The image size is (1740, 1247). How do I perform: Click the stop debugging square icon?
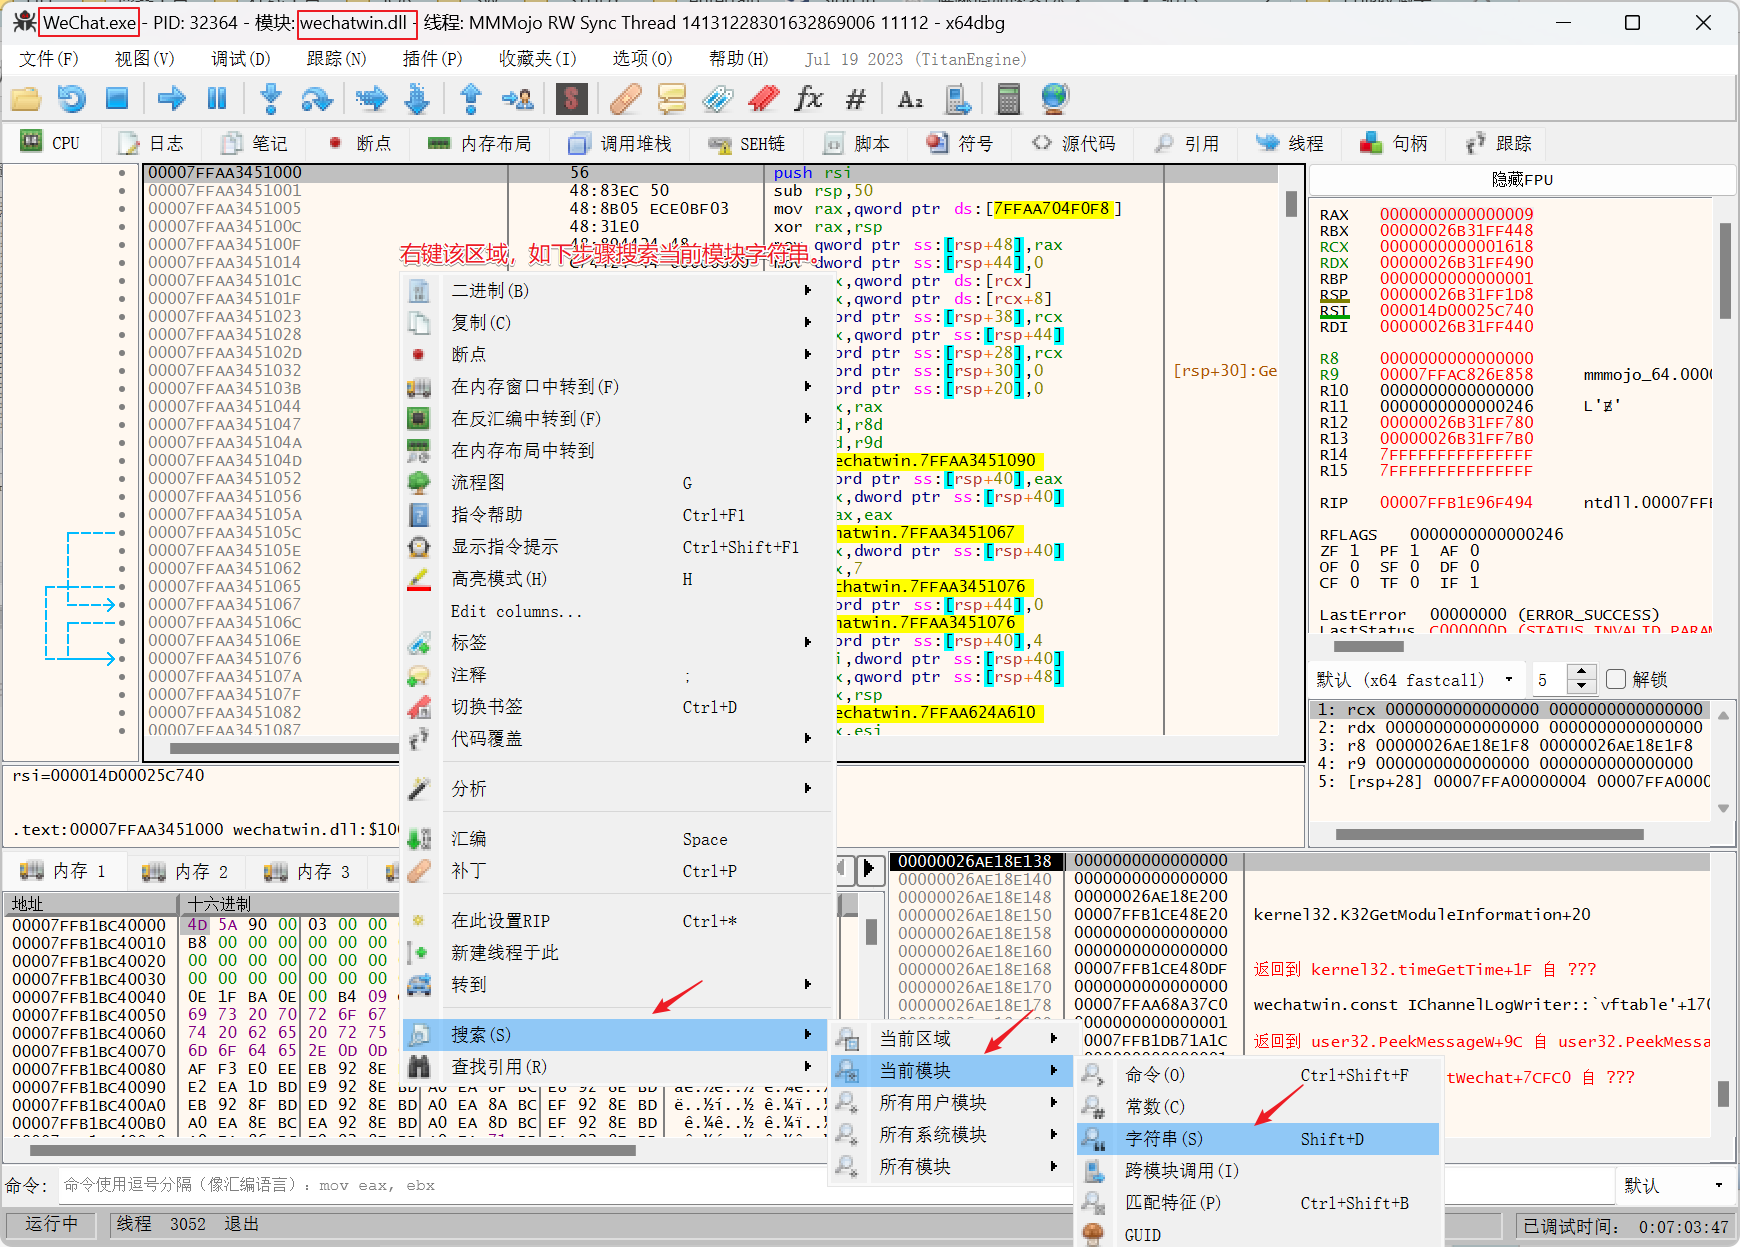tap(117, 99)
